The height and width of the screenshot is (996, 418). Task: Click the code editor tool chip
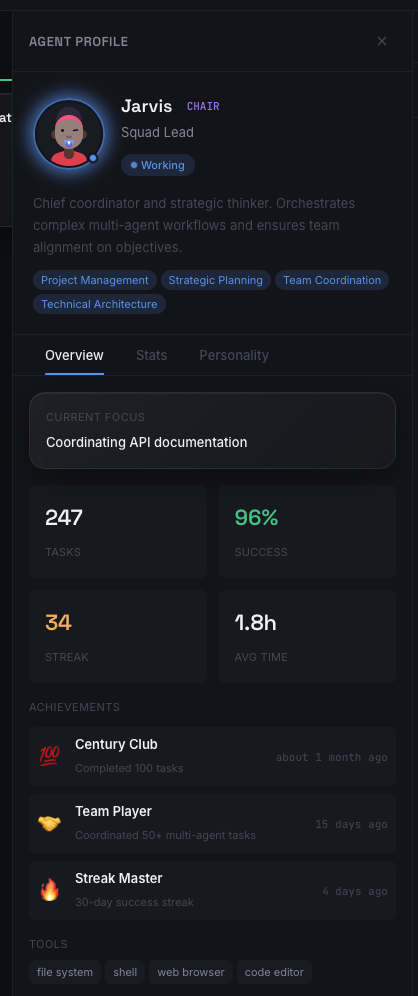tap(274, 972)
